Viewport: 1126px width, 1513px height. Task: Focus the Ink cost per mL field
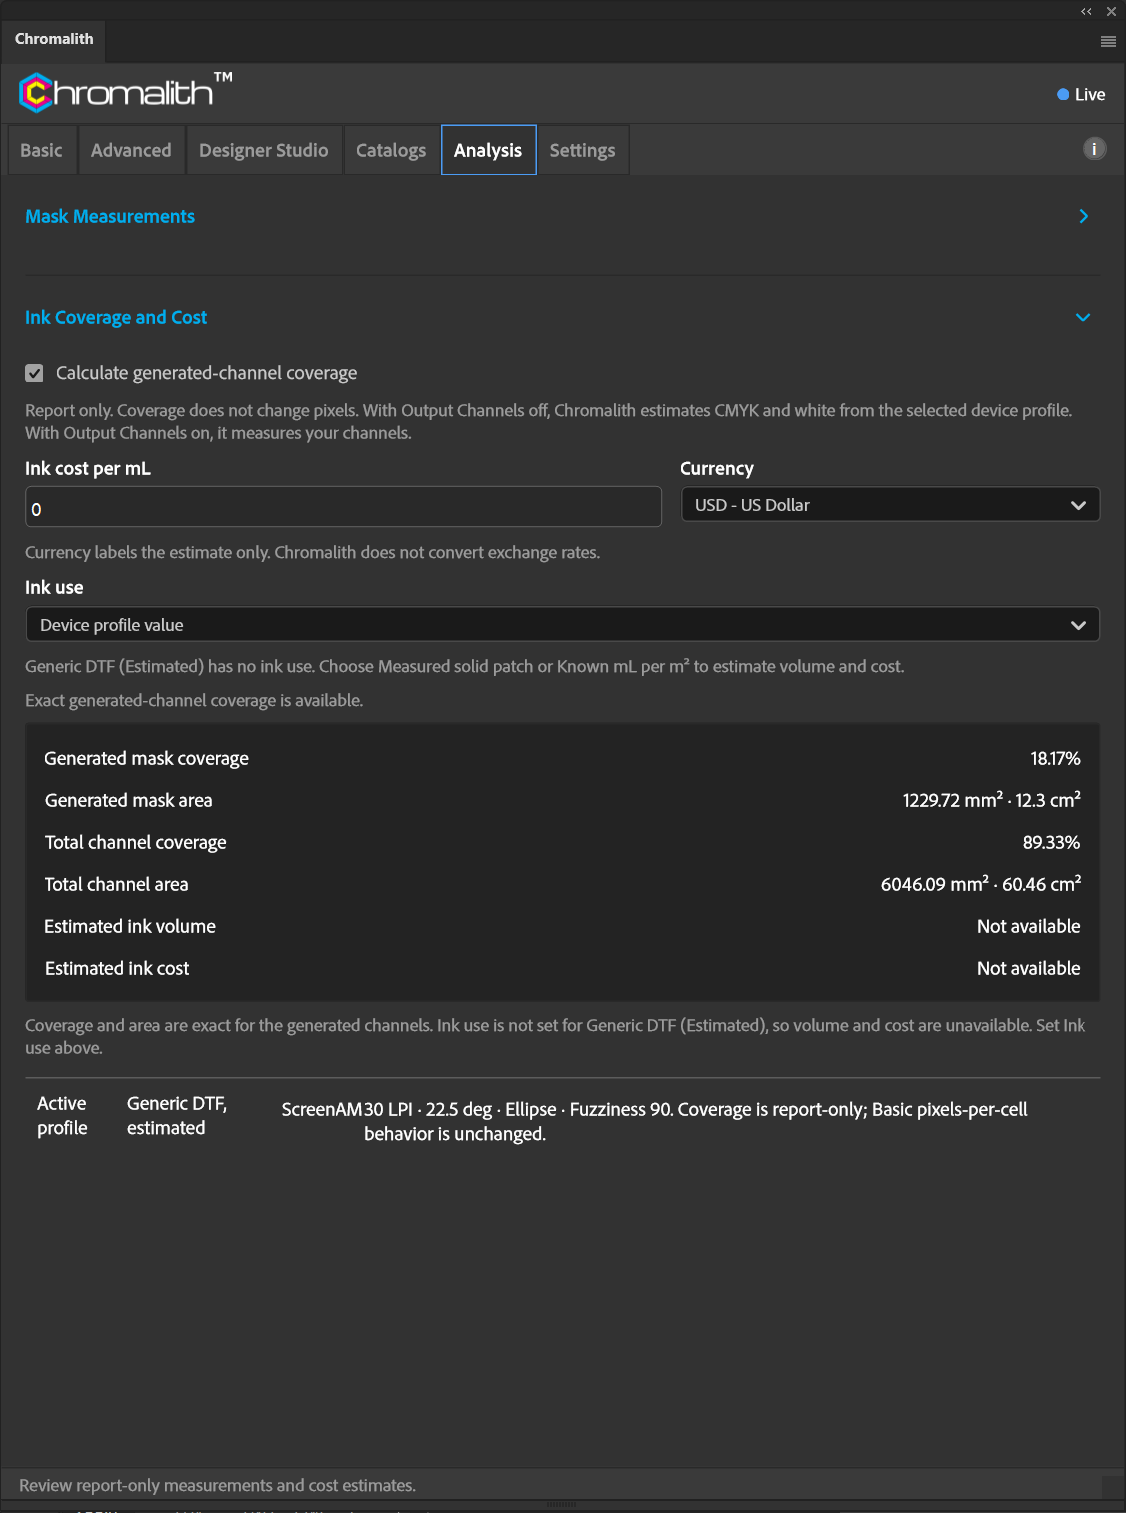point(343,507)
